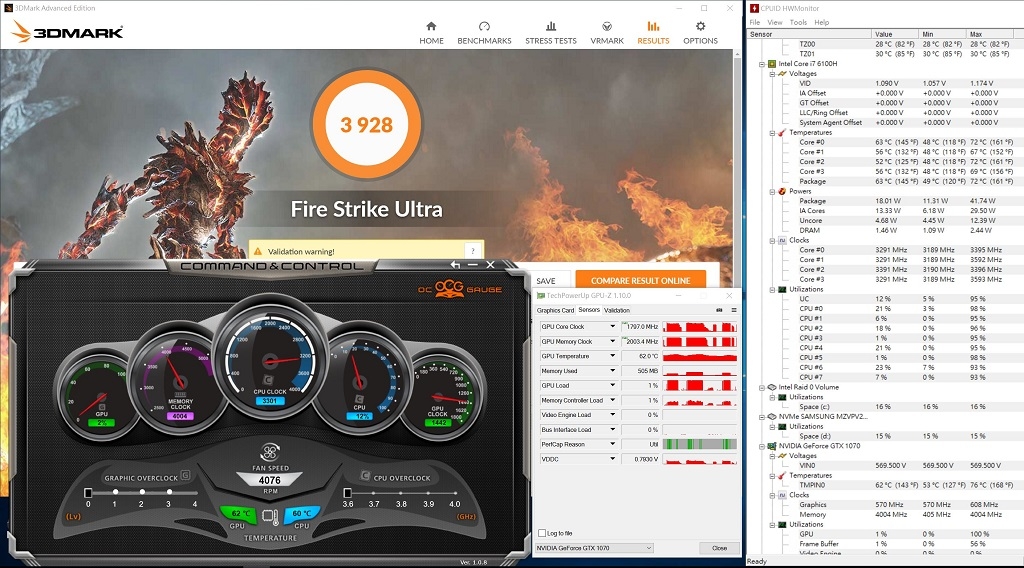Click the NVMe SAMSUNG drive icon
The image size is (1024, 568).
(x=771, y=417)
